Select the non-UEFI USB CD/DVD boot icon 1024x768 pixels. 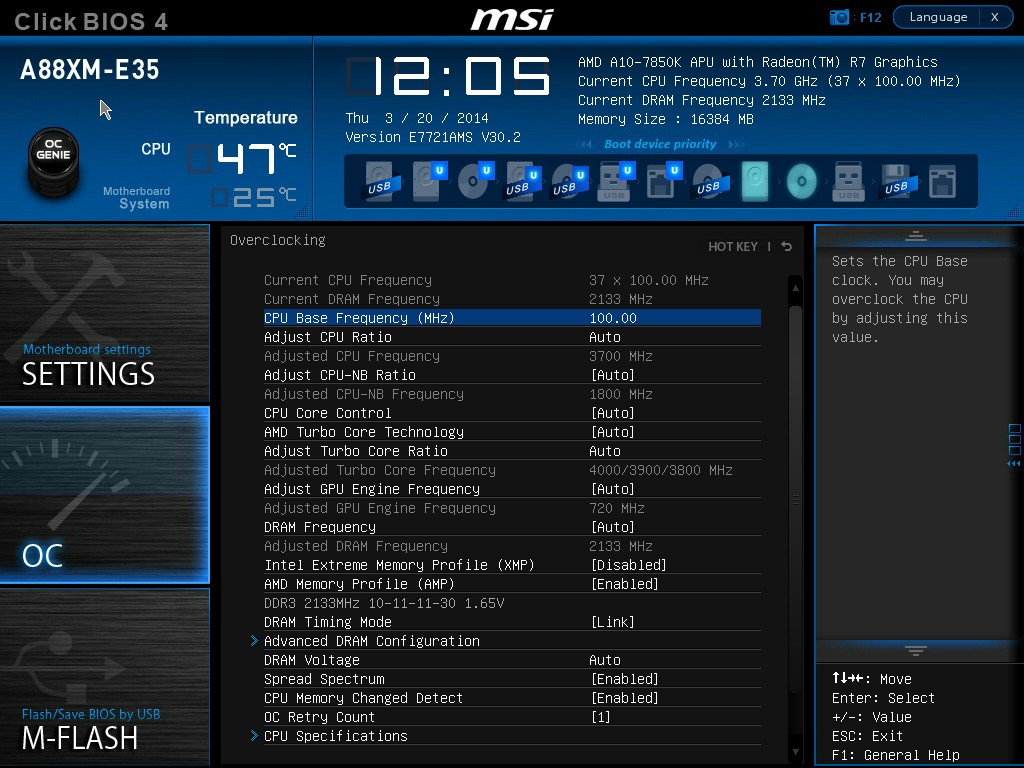click(x=708, y=182)
